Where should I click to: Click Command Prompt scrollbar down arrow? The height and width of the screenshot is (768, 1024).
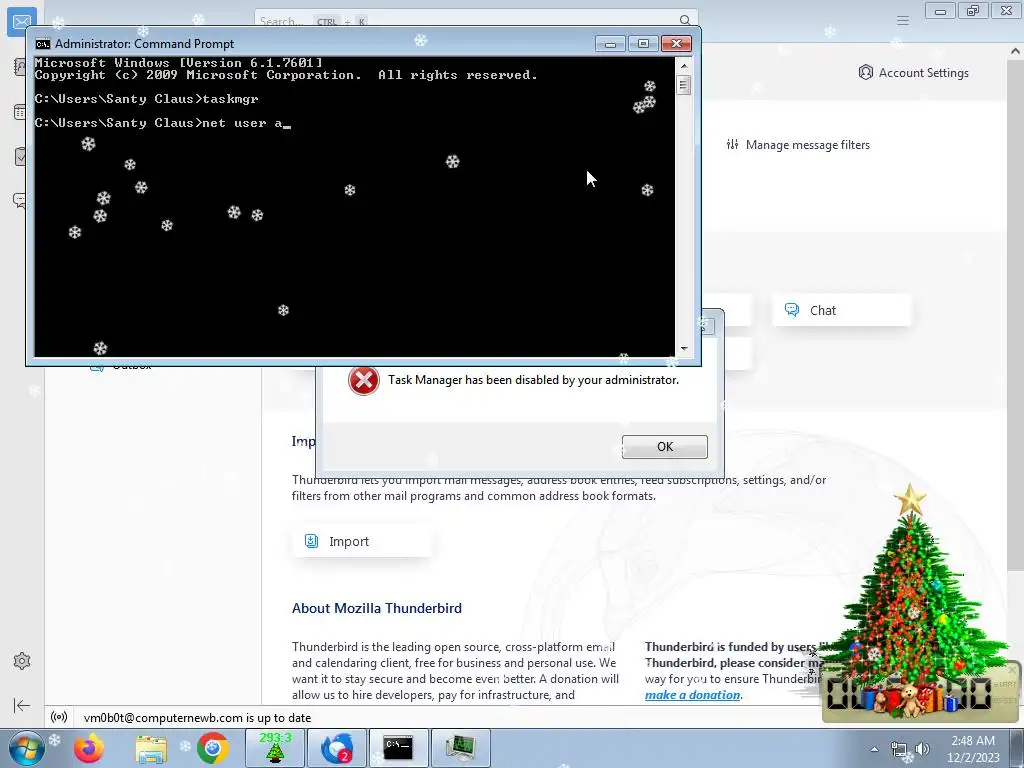pyautogui.click(x=684, y=349)
